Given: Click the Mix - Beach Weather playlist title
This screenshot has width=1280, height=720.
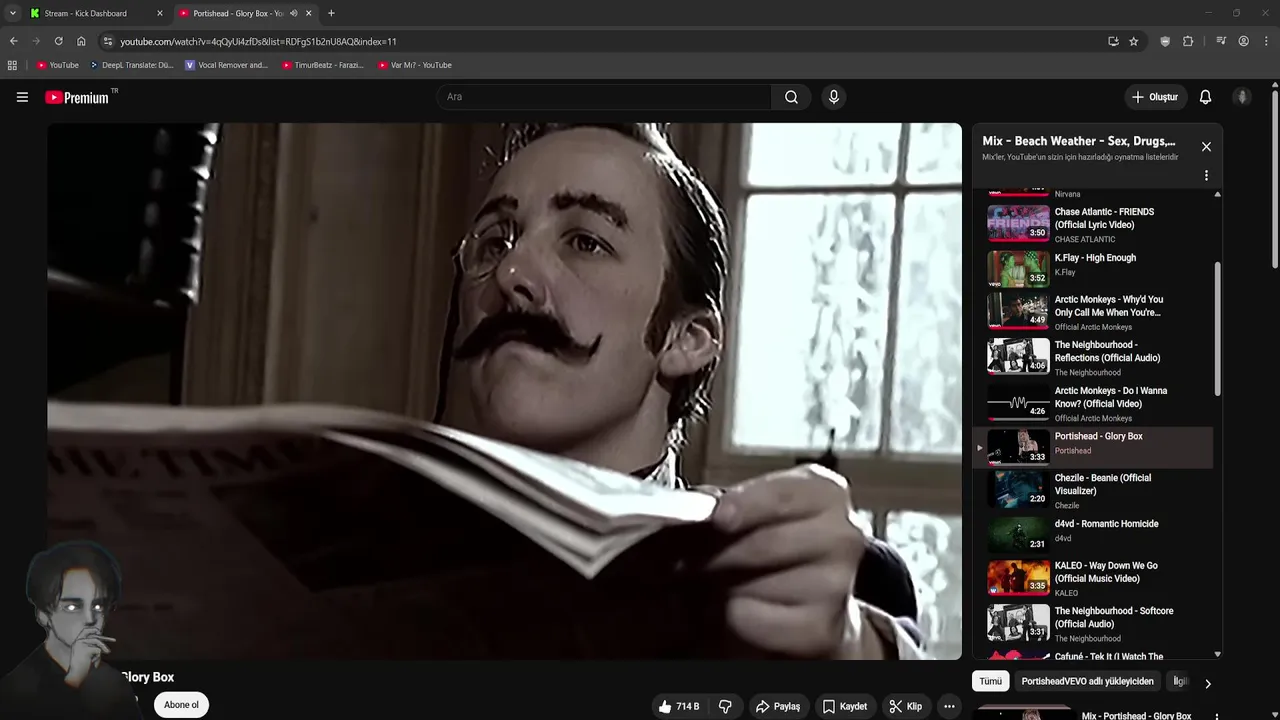Looking at the screenshot, I should pos(1078,141).
